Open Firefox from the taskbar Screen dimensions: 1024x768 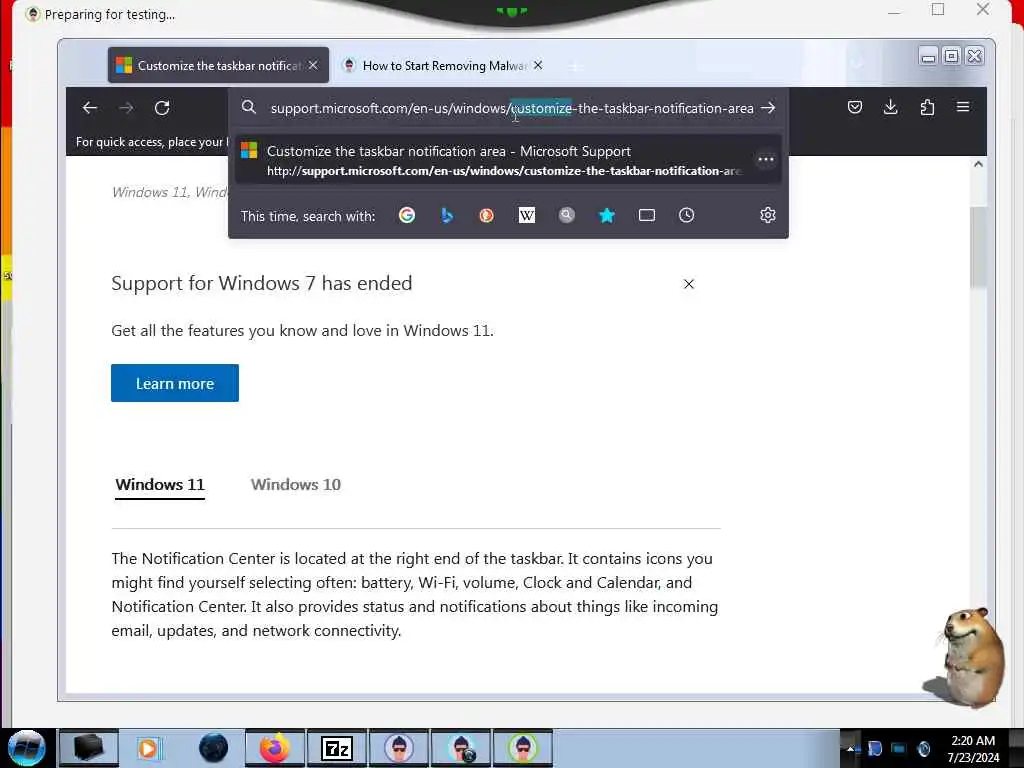[274, 748]
